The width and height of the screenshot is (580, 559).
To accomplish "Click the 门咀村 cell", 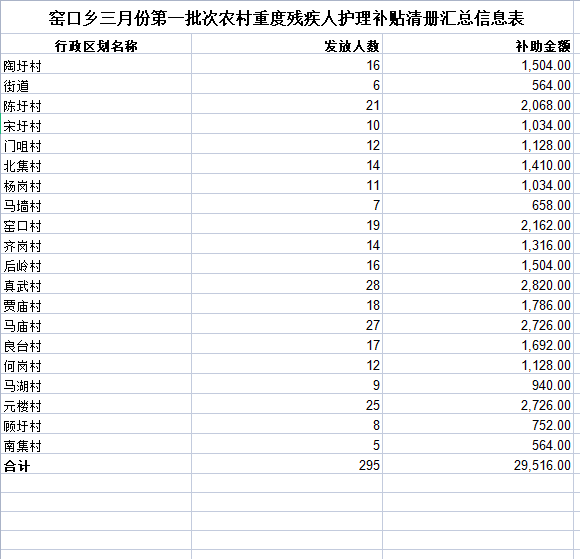I will click(96, 144).
